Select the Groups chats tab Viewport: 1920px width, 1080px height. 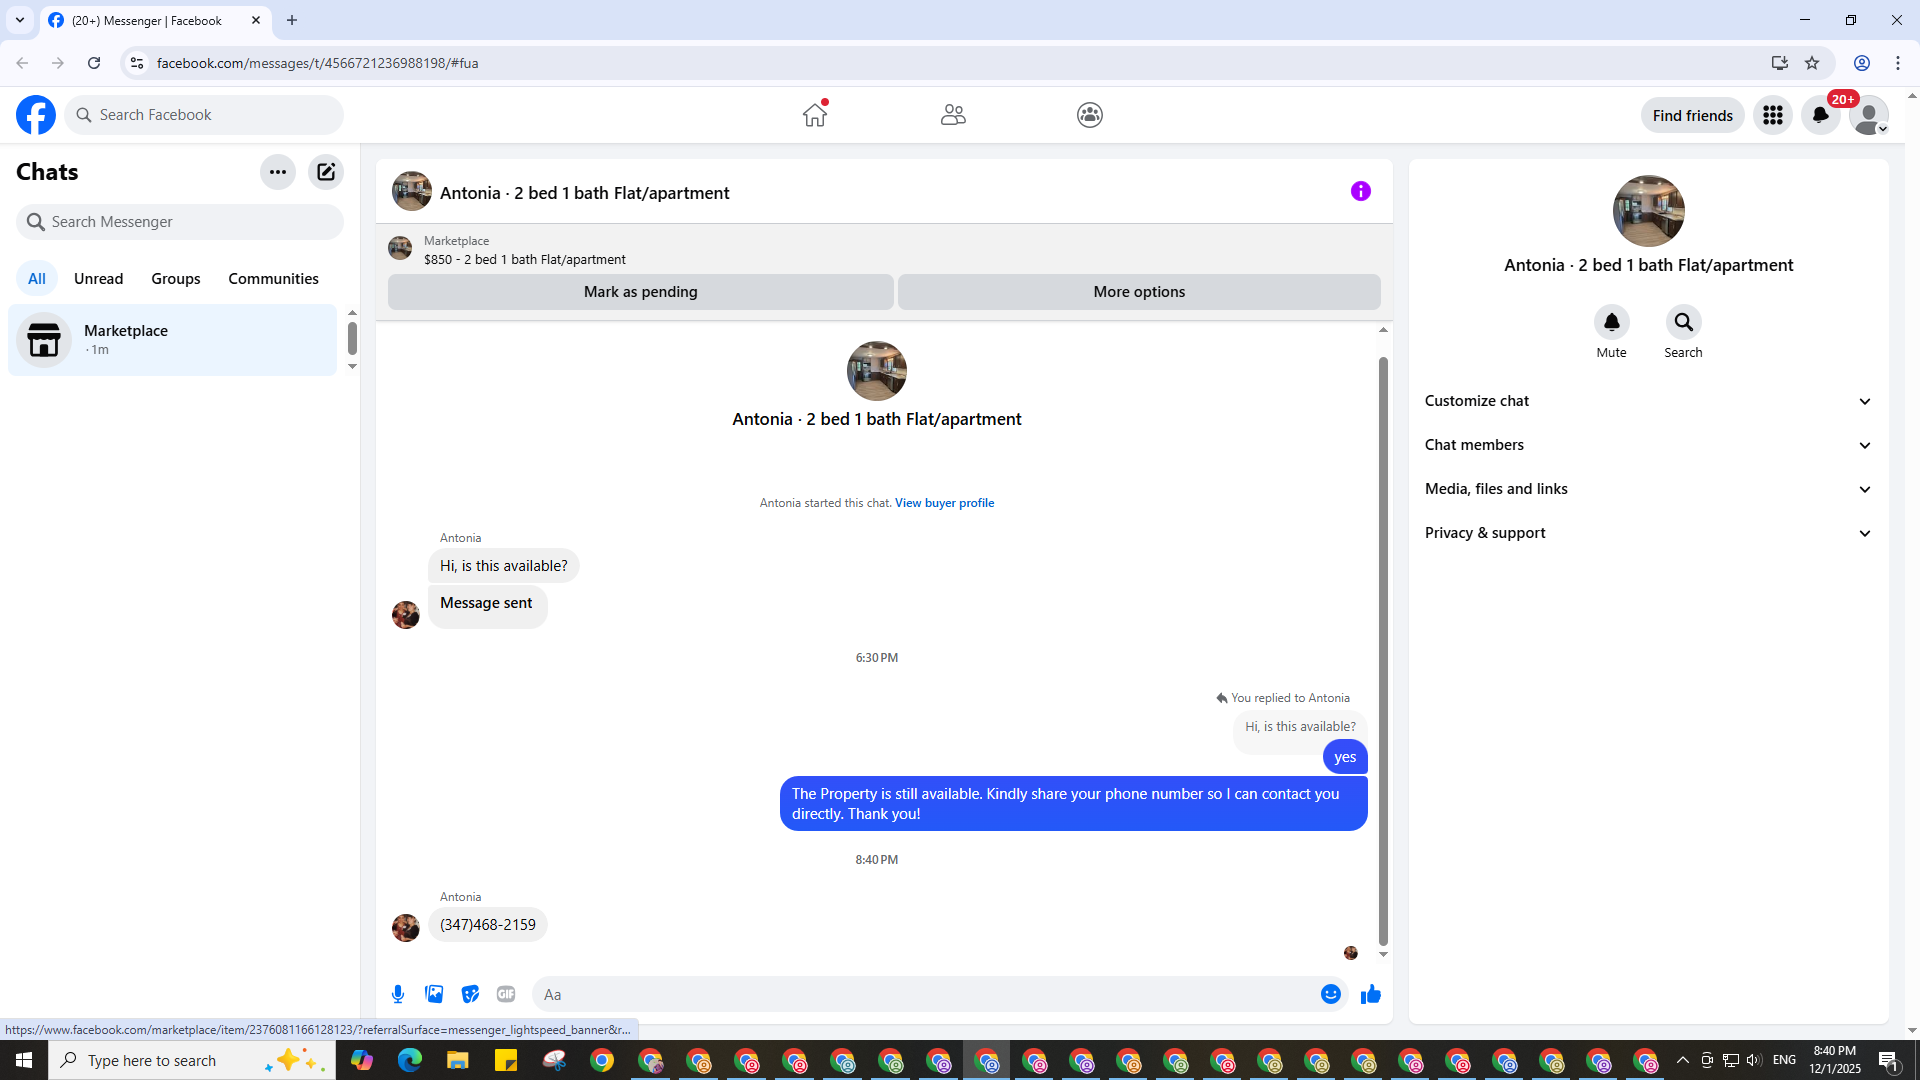(x=176, y=279)
